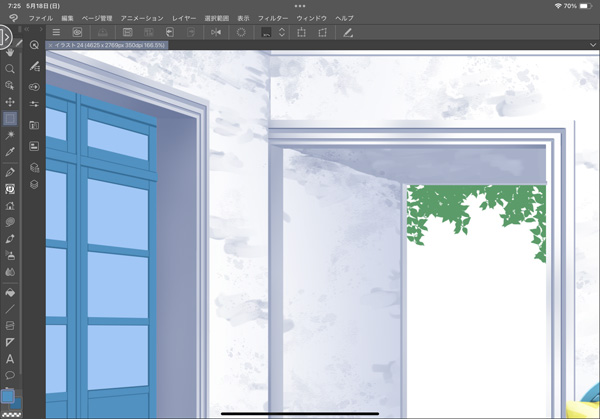The height and width of the screenshot is (419, 600).
Task: Open the レイヤー menu
Action: tap(184, 18)
